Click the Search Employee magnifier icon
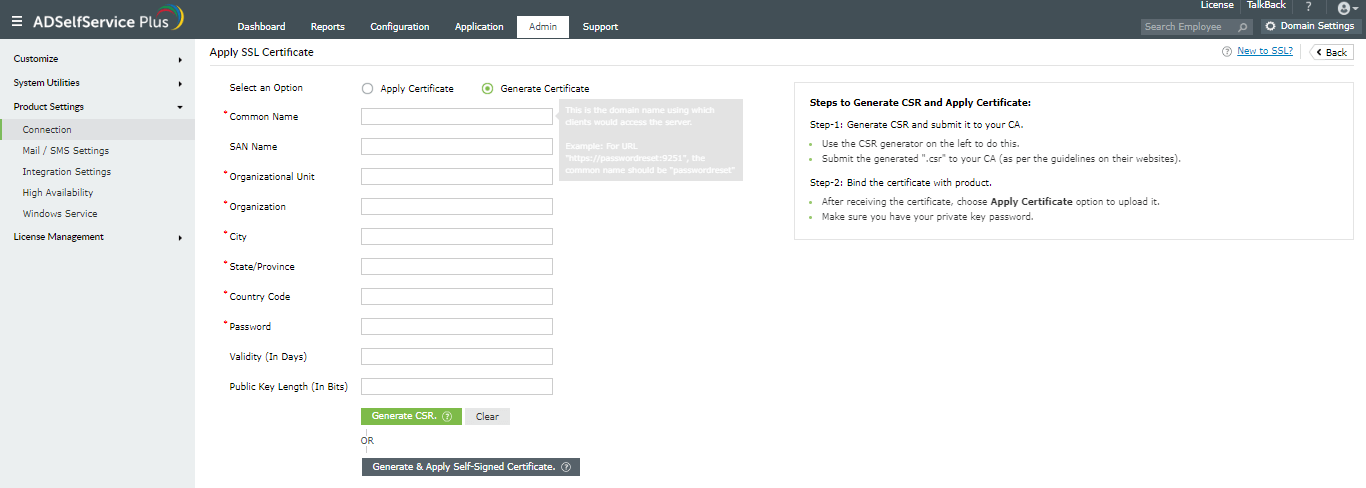 click(1243, 27)
